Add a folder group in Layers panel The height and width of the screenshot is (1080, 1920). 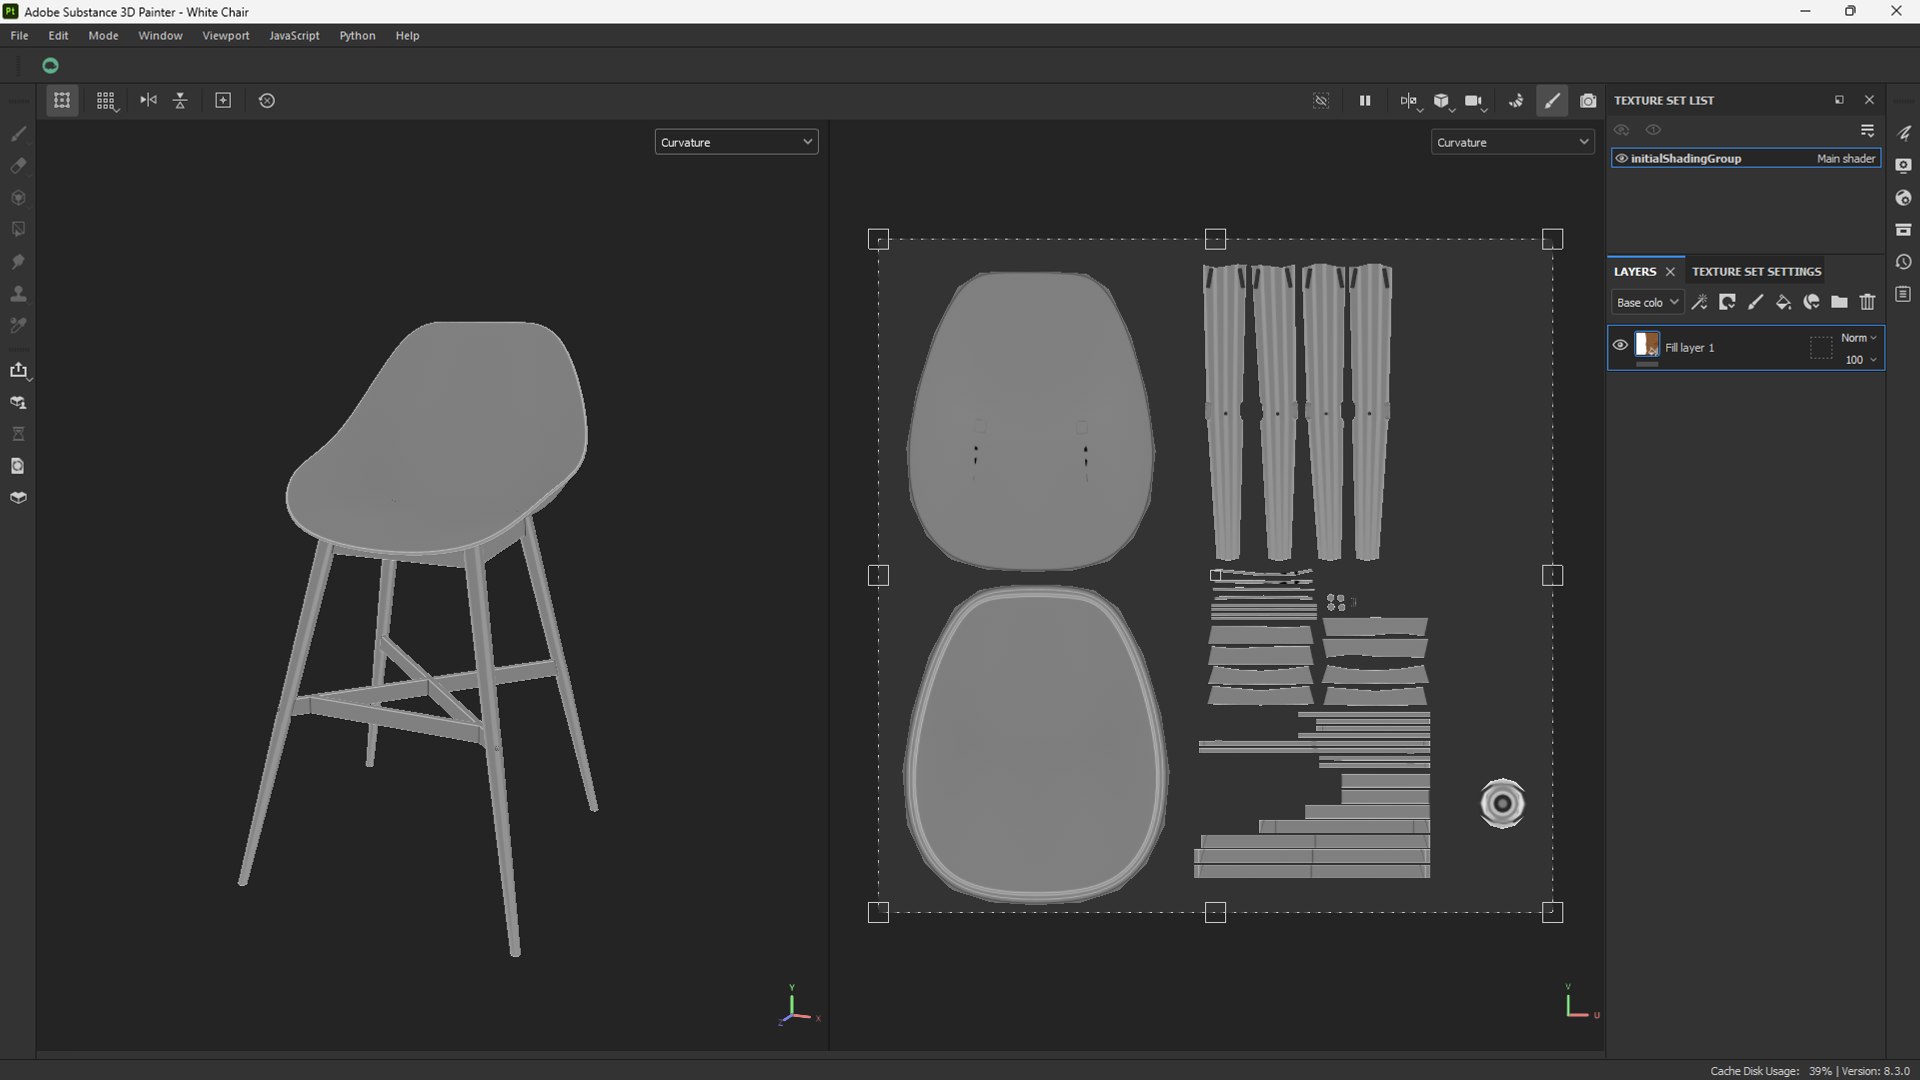pyautogui.click(x=1839, y=302)
